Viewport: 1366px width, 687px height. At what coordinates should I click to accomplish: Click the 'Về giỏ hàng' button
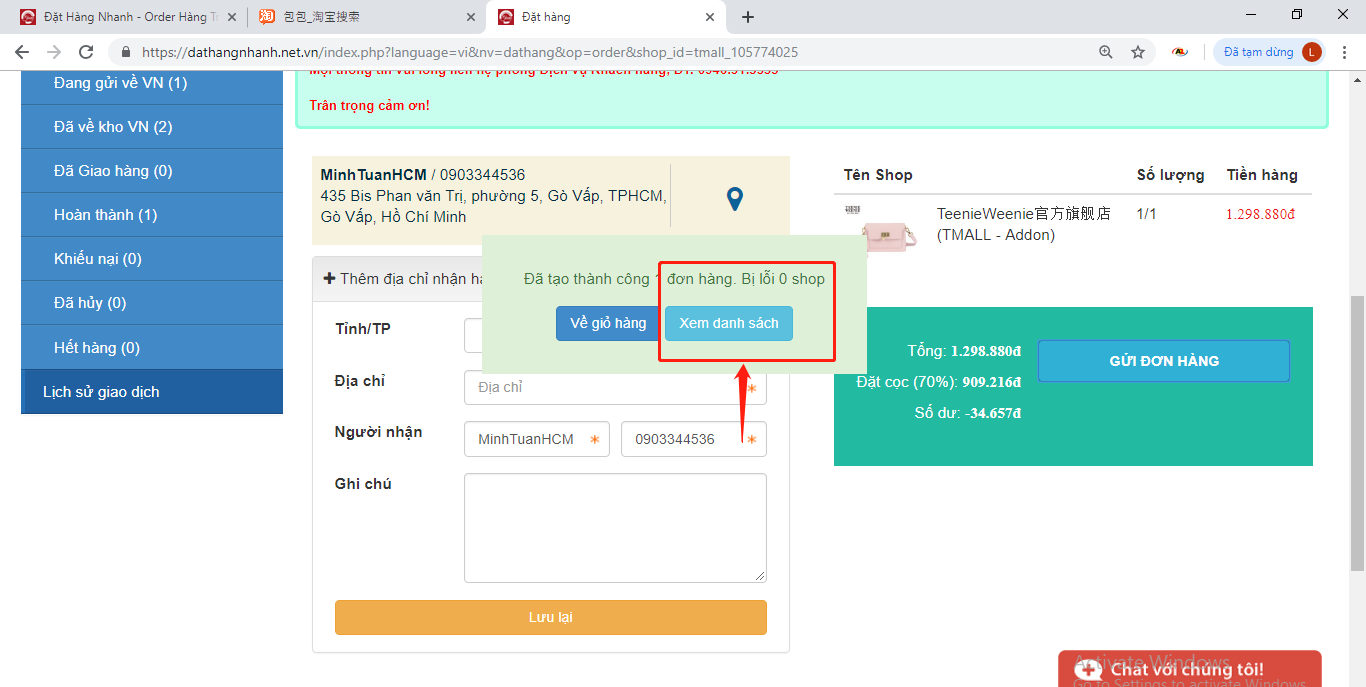click(x=608, y=323)
